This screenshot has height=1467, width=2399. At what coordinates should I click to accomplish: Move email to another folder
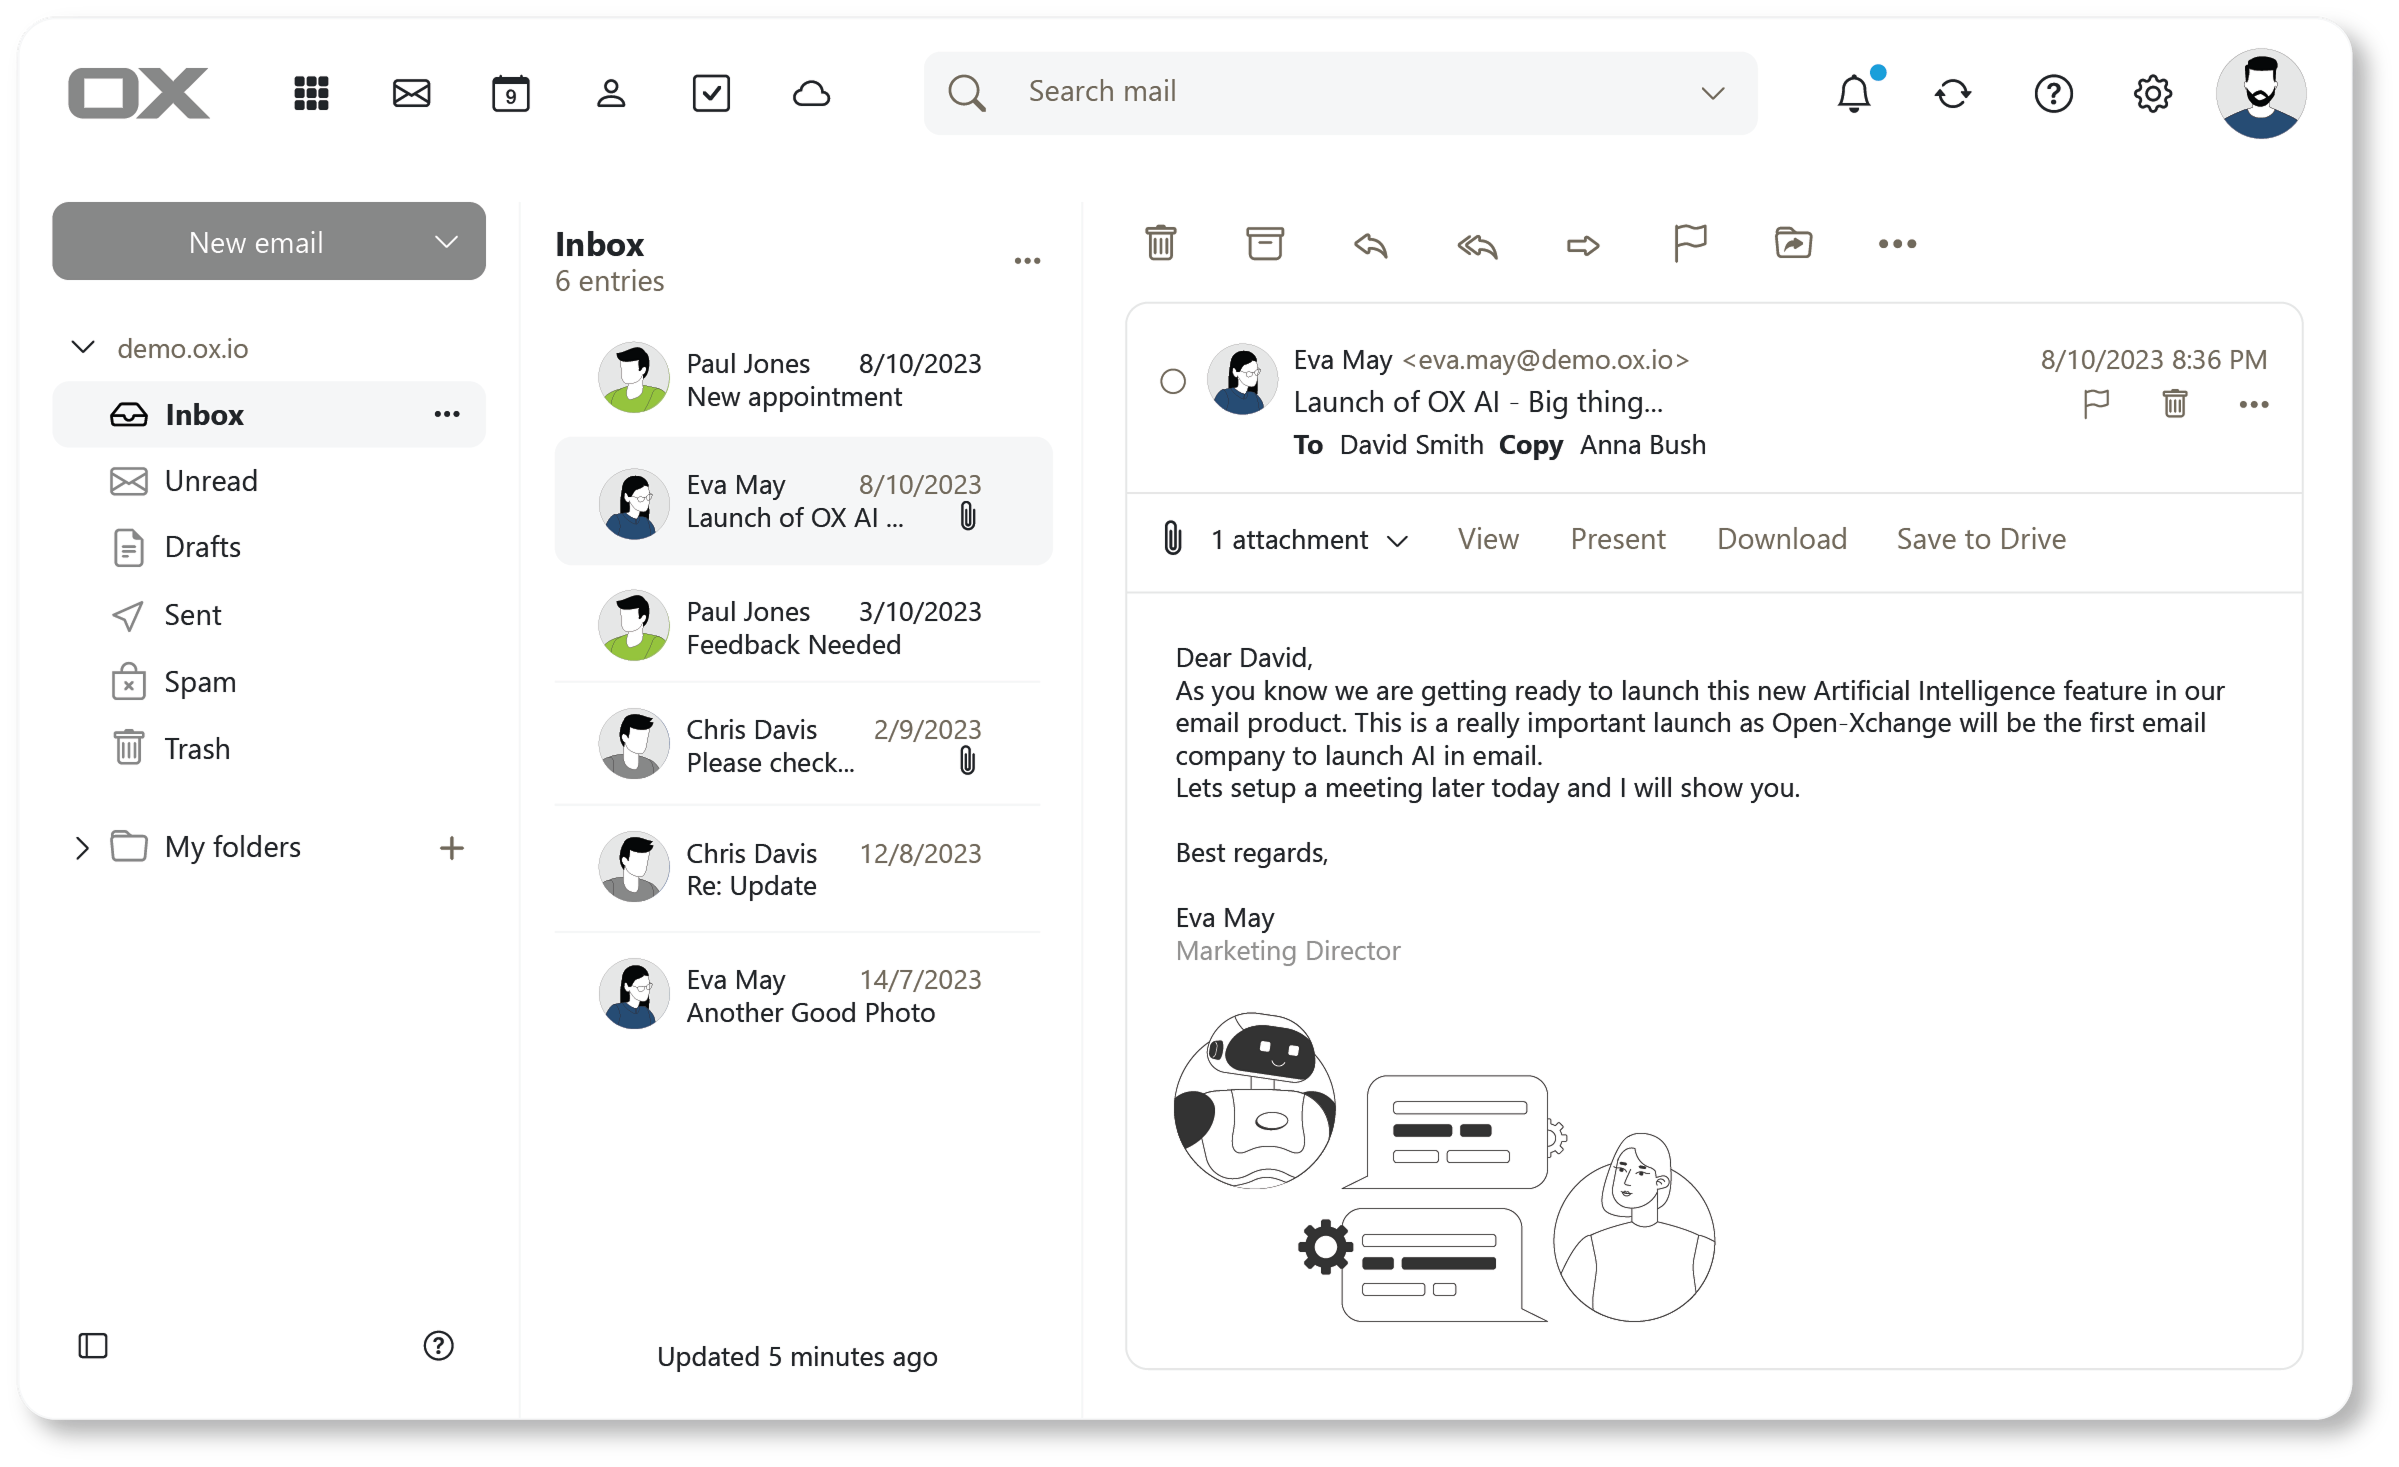pyautogui.click(x=1794, y=243)
